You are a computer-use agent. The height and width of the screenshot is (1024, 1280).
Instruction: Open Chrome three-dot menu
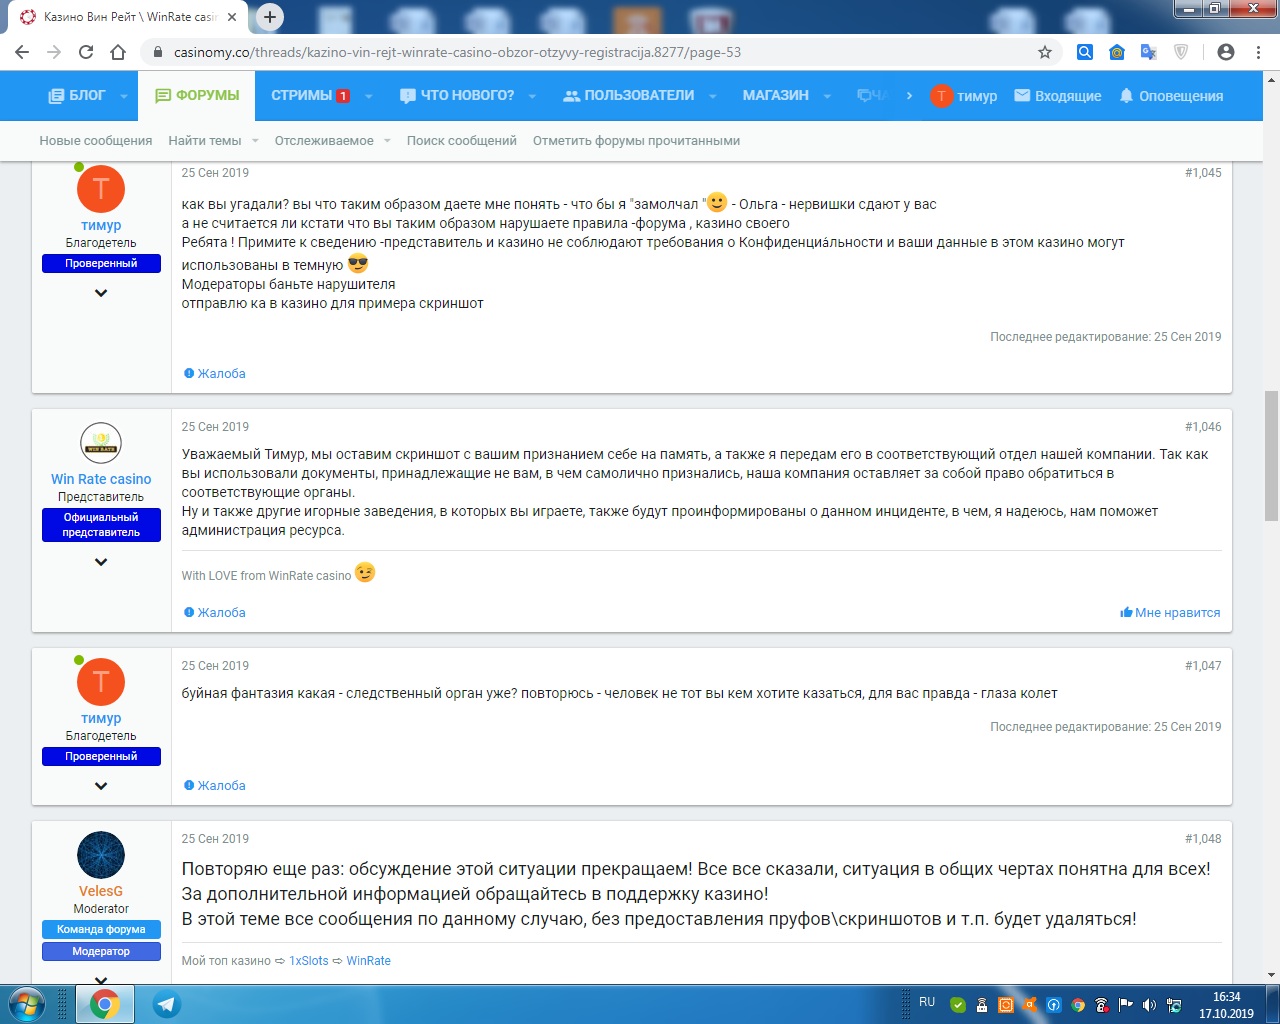click(1258, 52)
